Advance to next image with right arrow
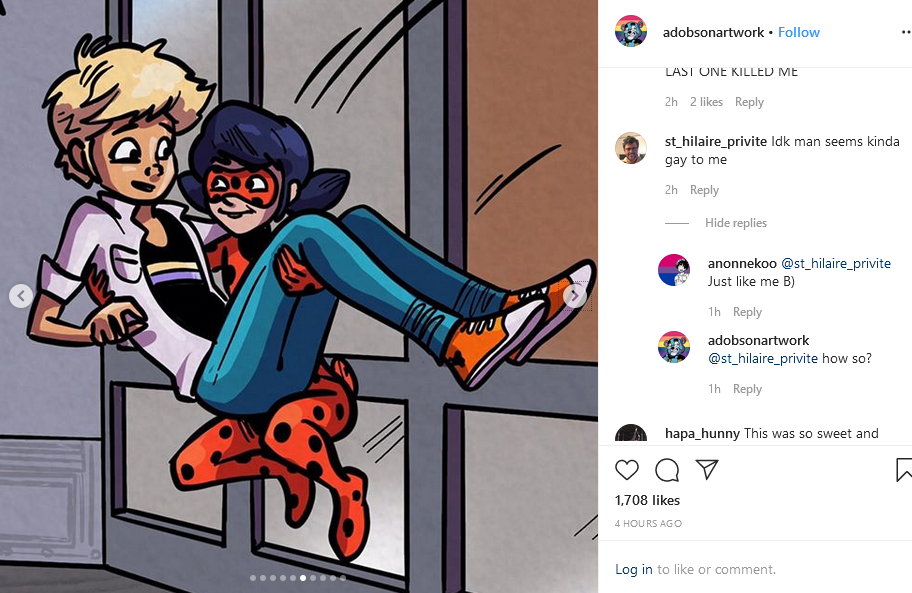Viewport: 912px width, 593px height. pos(574,296)
